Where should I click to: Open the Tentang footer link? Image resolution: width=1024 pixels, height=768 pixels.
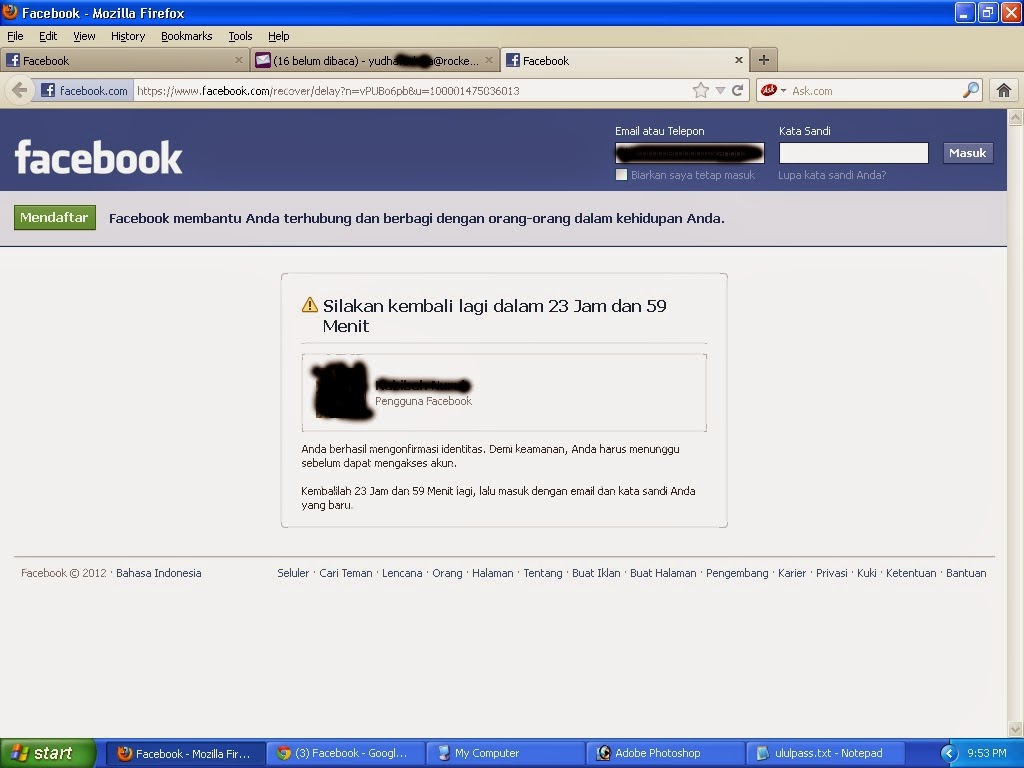pos(543,573)
